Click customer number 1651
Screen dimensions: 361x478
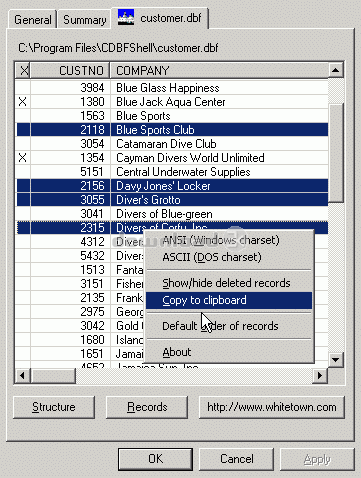[x=92, y=354]
